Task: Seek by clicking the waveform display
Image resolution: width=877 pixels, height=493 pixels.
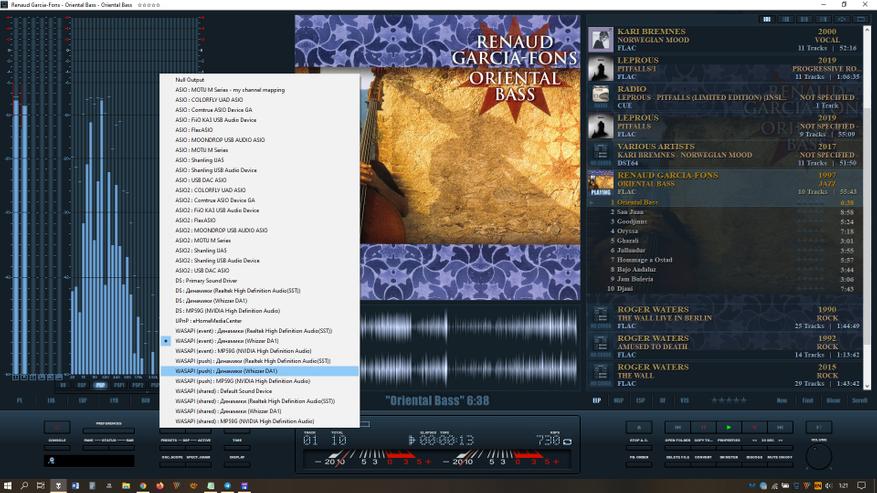Action: 469,347
